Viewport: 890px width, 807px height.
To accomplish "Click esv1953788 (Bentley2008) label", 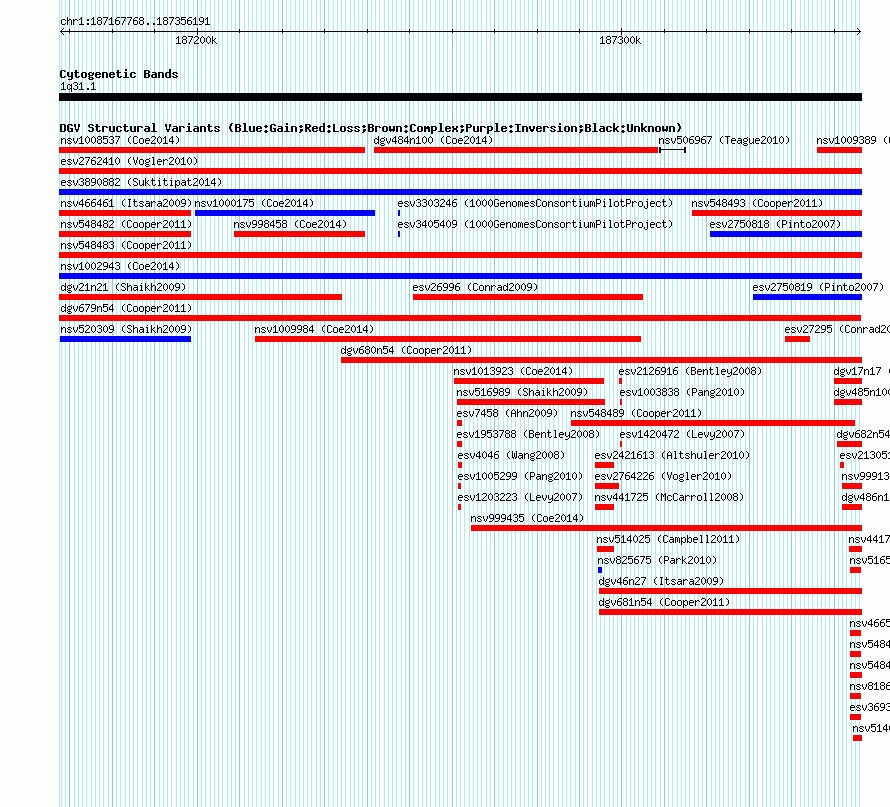I will click(528, 434).
